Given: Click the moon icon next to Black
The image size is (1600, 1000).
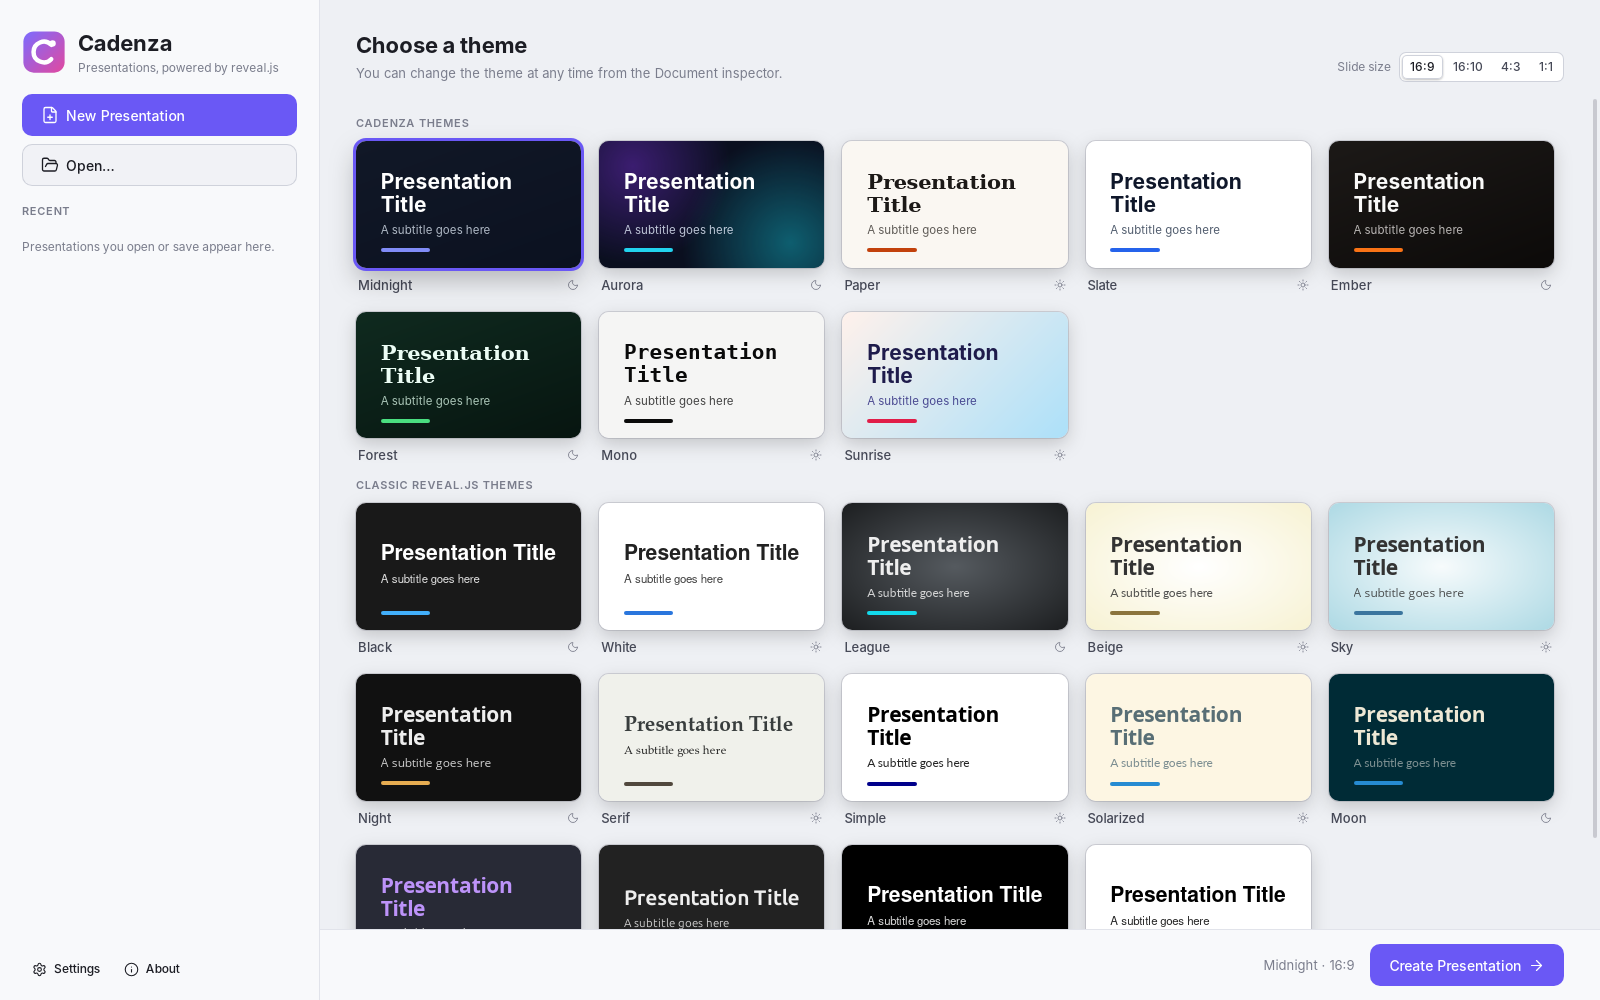Looking at the screenshot, I should 573,647.
